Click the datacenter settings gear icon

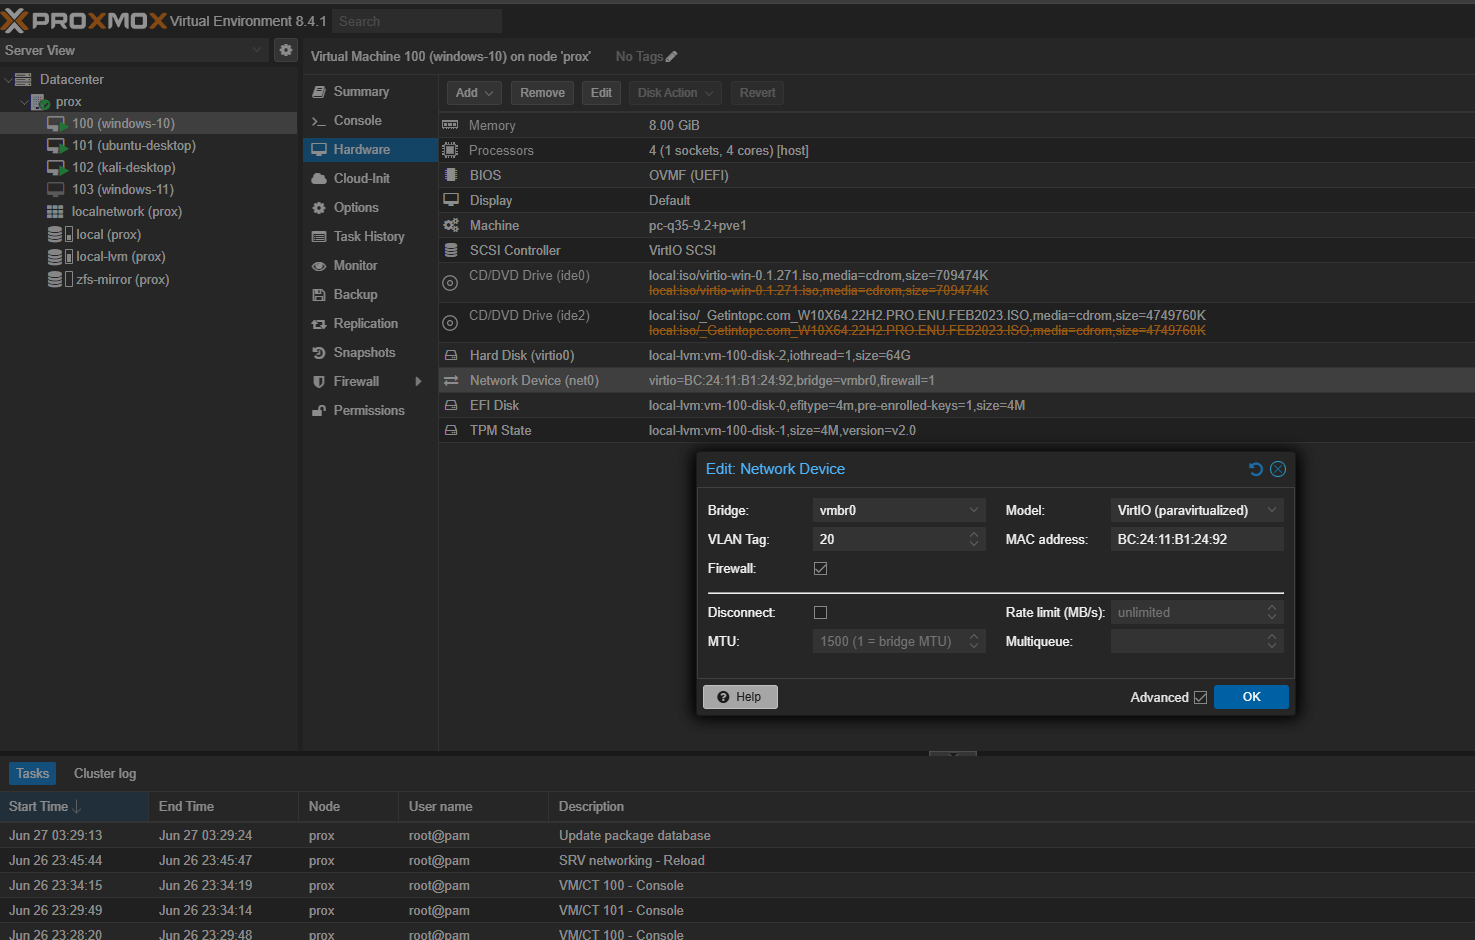[x=285, y=49]
